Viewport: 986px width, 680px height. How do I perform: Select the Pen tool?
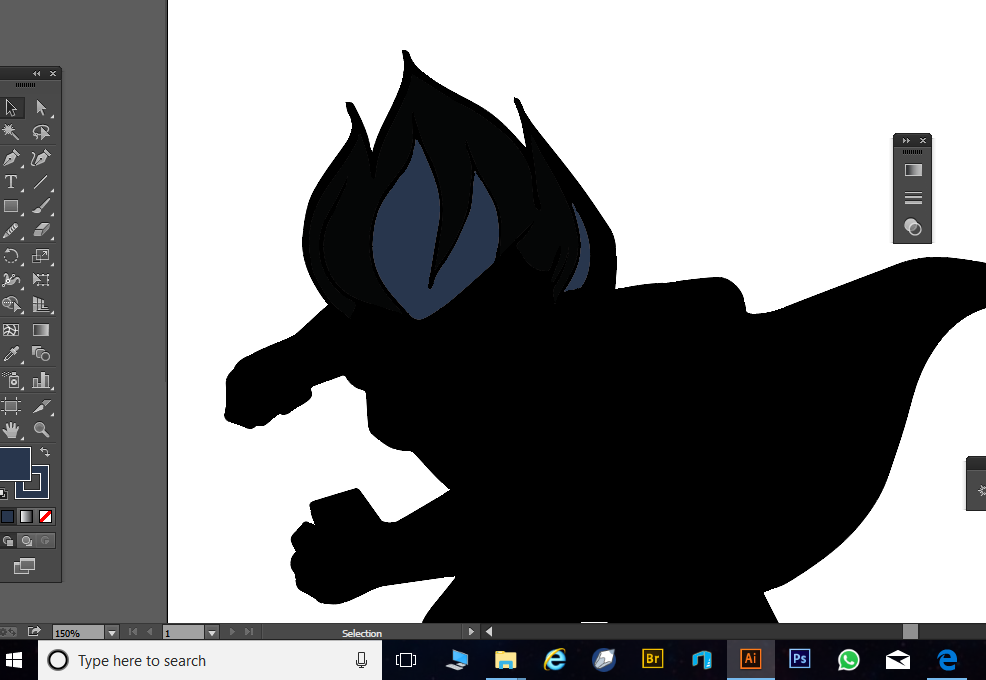[11, 157]
